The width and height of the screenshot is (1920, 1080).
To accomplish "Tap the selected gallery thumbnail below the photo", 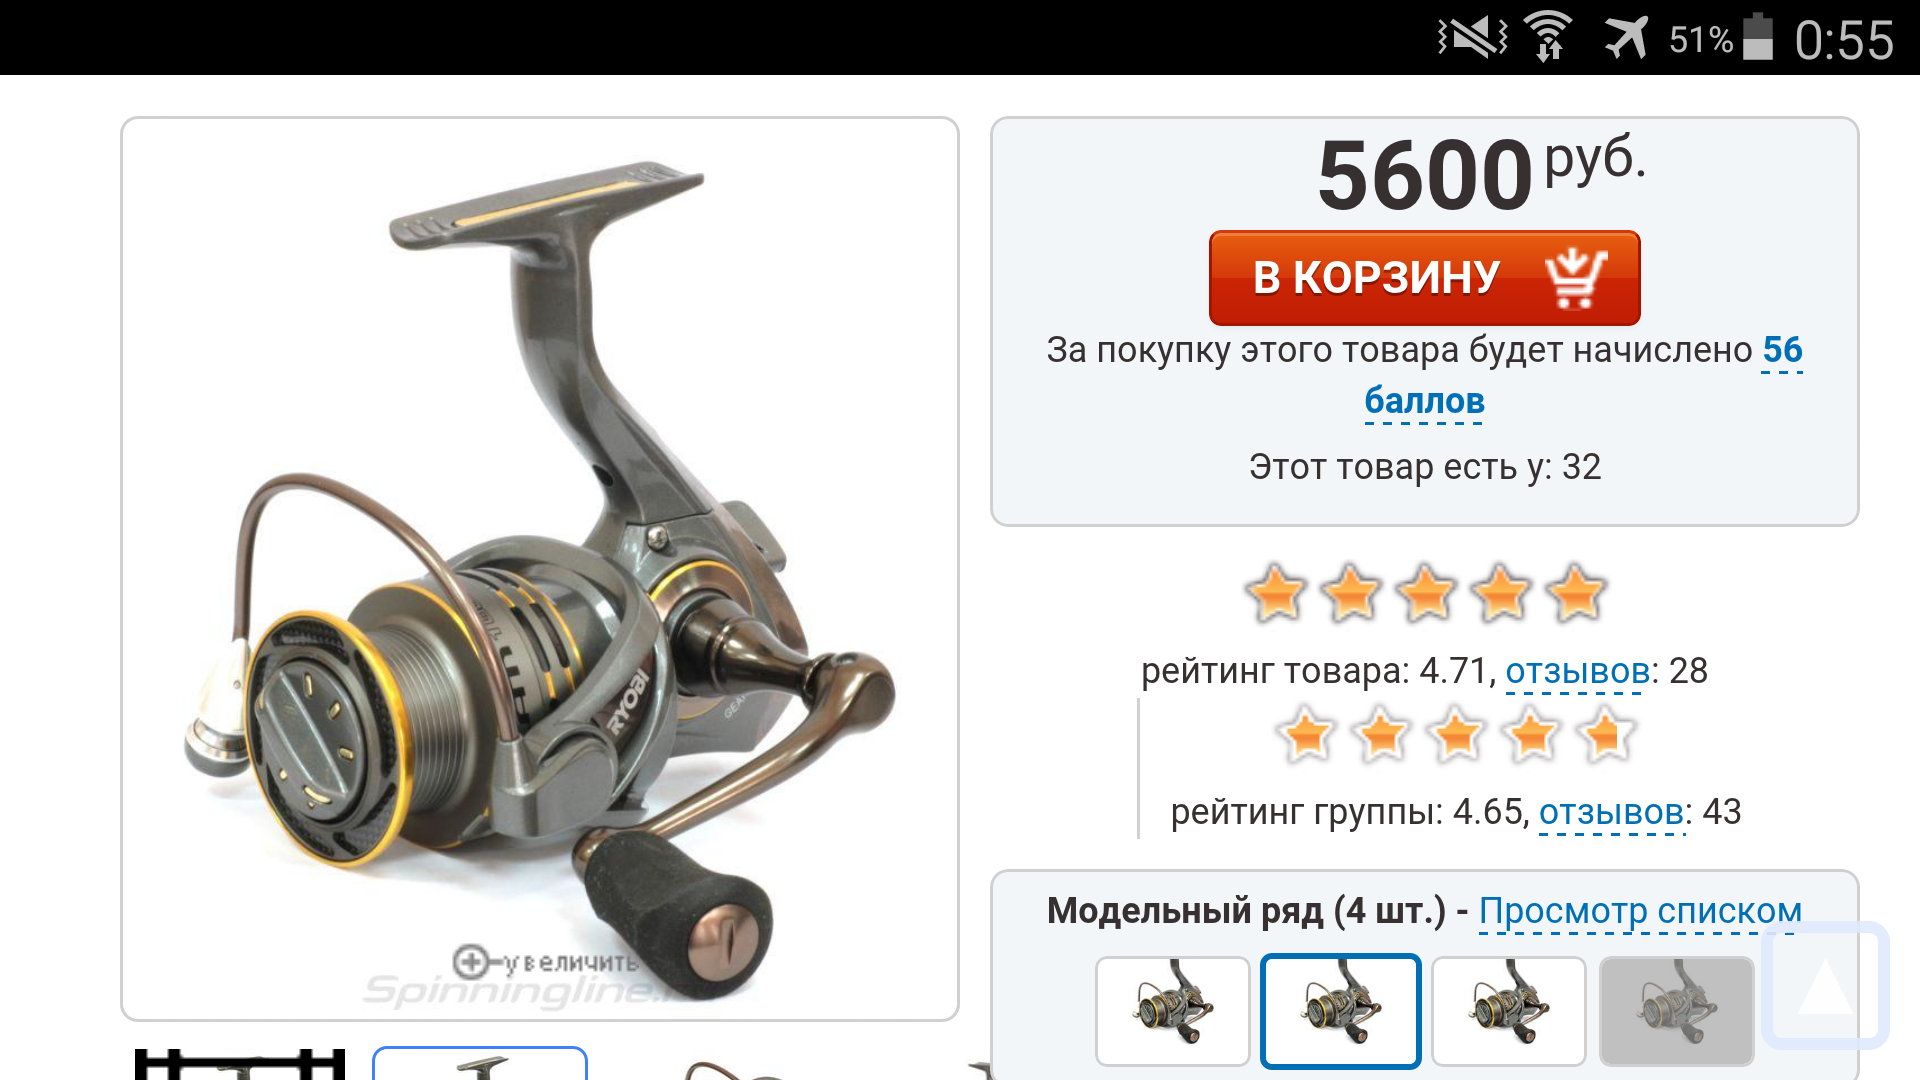I will click(480, 1063).
